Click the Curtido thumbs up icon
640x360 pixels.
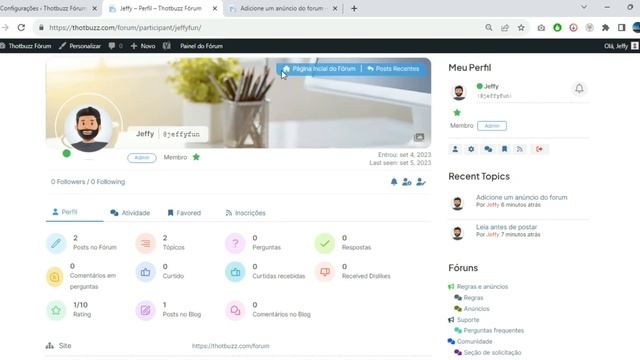146,272
